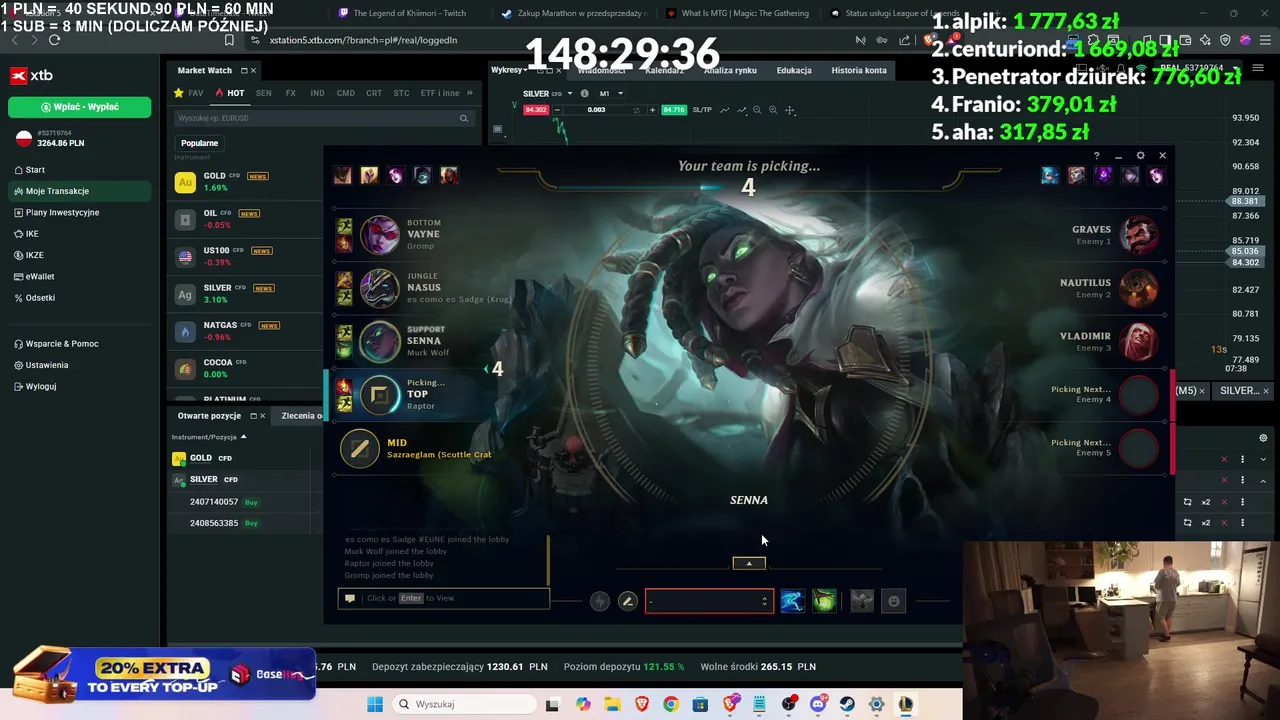The height and width of the screenshot is (720, 1280).
Task: Click the browser reload icon
Action: pos(54,40)
